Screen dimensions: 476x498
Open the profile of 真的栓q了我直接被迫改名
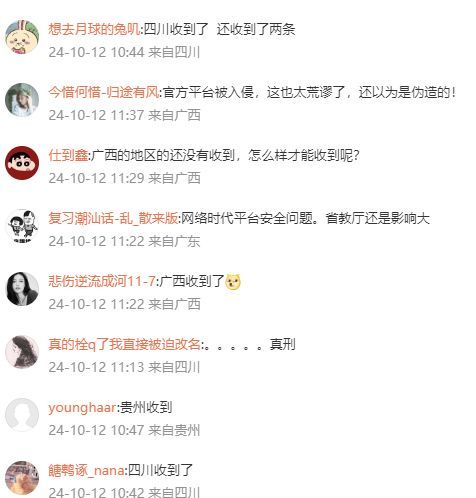tap(125, 344)
